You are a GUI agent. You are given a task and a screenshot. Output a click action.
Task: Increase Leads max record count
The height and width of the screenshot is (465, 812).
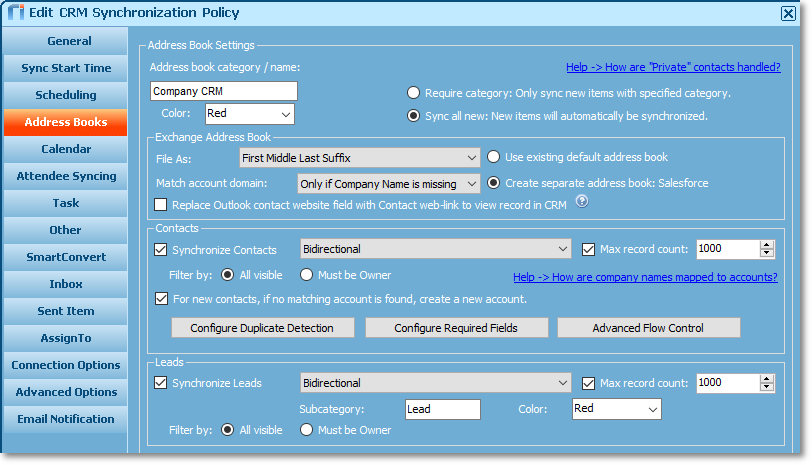click(766, 379)
